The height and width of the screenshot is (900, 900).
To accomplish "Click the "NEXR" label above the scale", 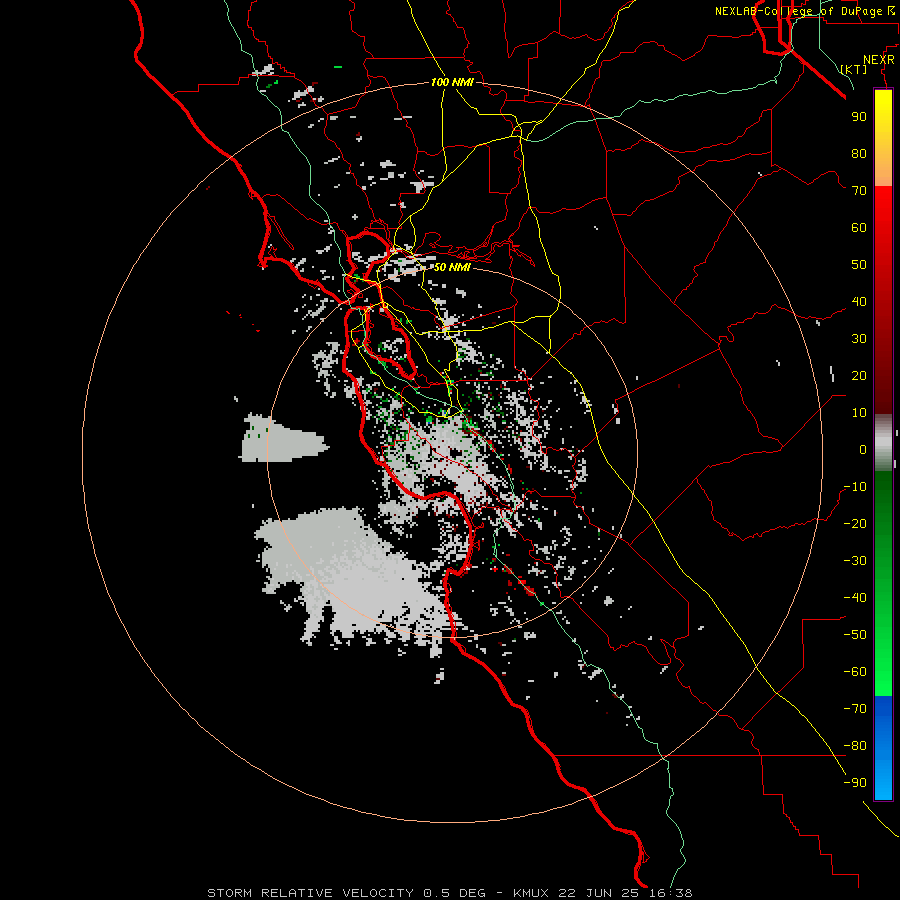I will (879, 60).
